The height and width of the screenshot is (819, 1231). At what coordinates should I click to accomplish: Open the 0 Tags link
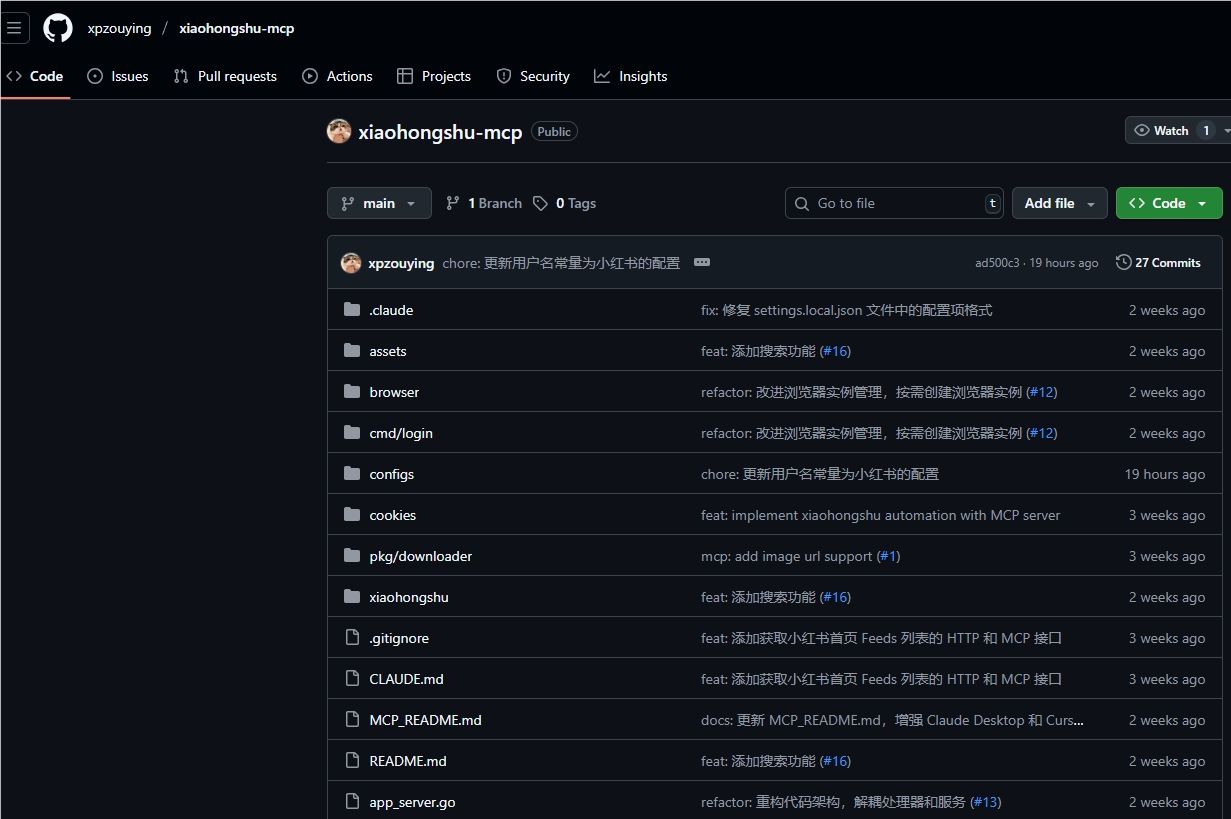point(564,203)
